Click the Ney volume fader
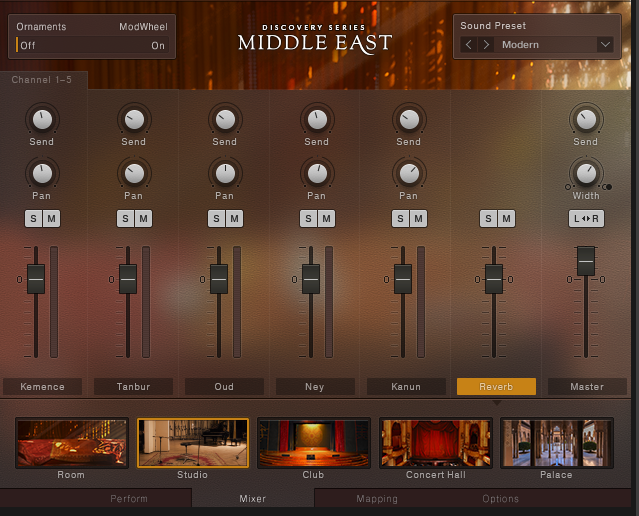 click(311, 279)
